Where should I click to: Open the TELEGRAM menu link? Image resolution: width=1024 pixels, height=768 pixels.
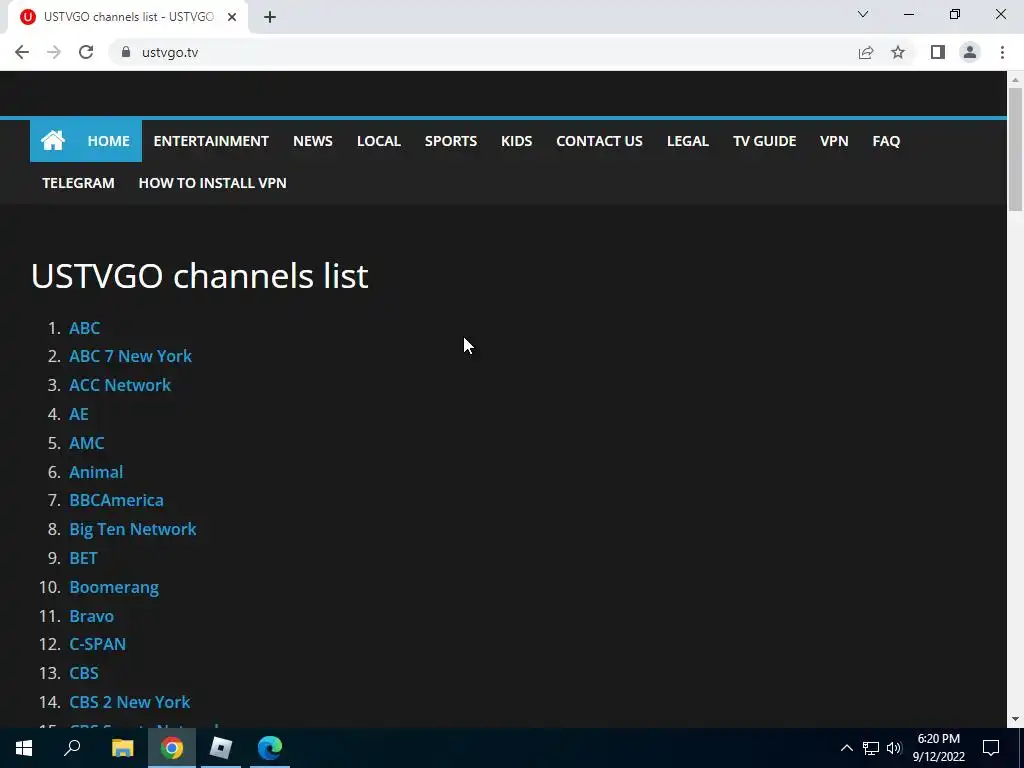tap(78, 183)
